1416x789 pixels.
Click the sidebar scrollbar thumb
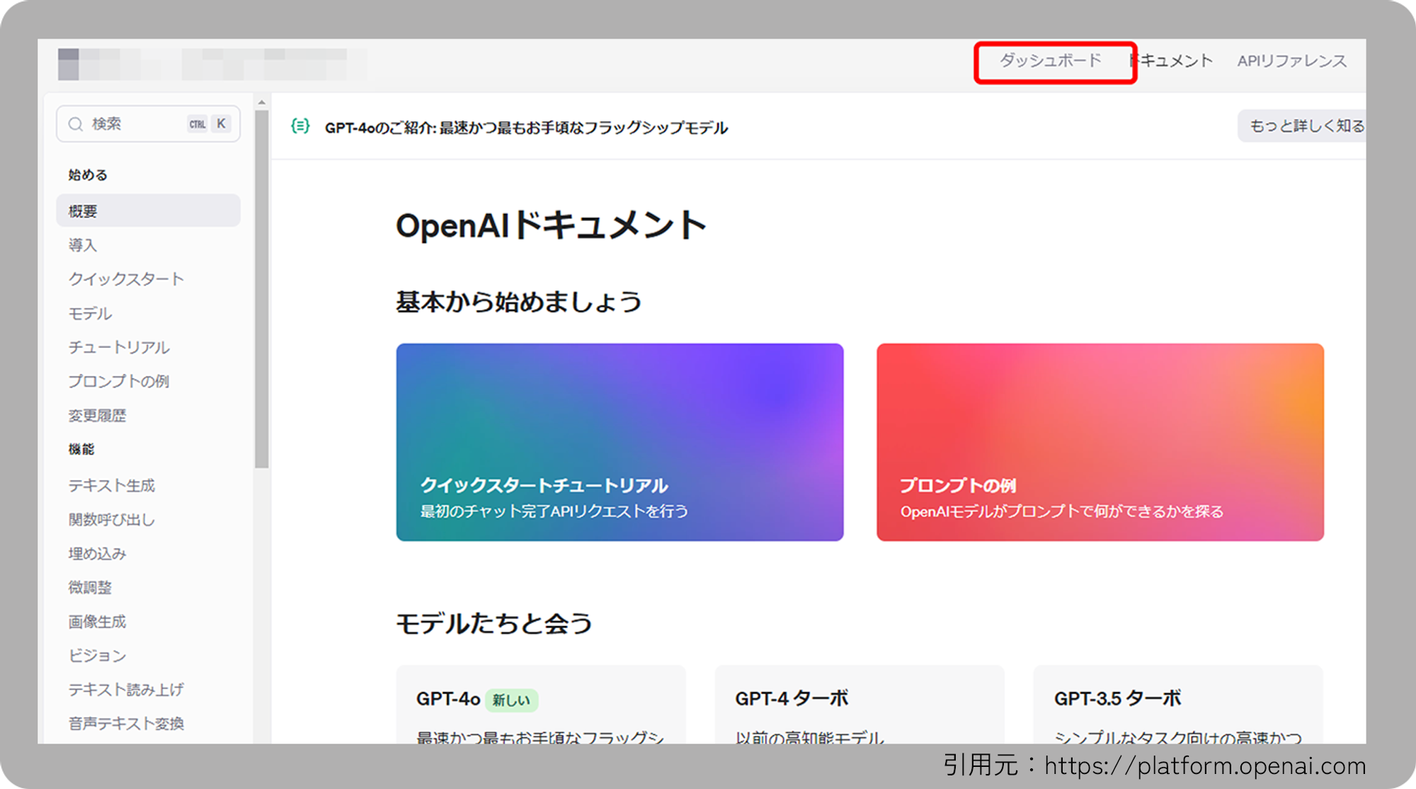click(262, 289)
